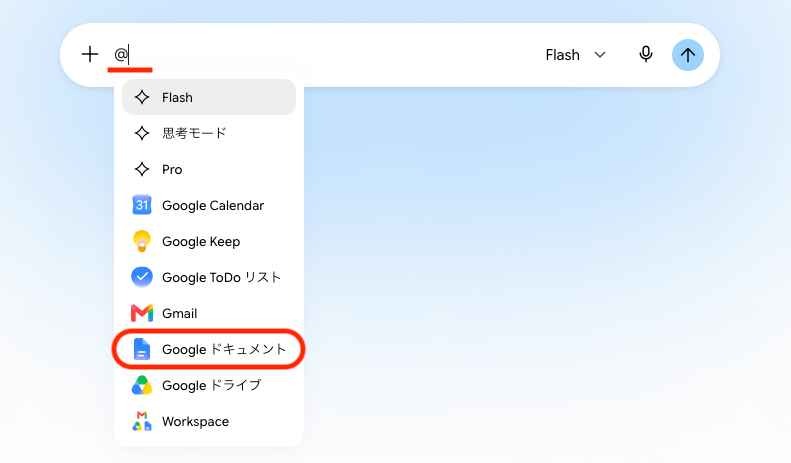Click the plus add-attachment icon

pos(90,54)
